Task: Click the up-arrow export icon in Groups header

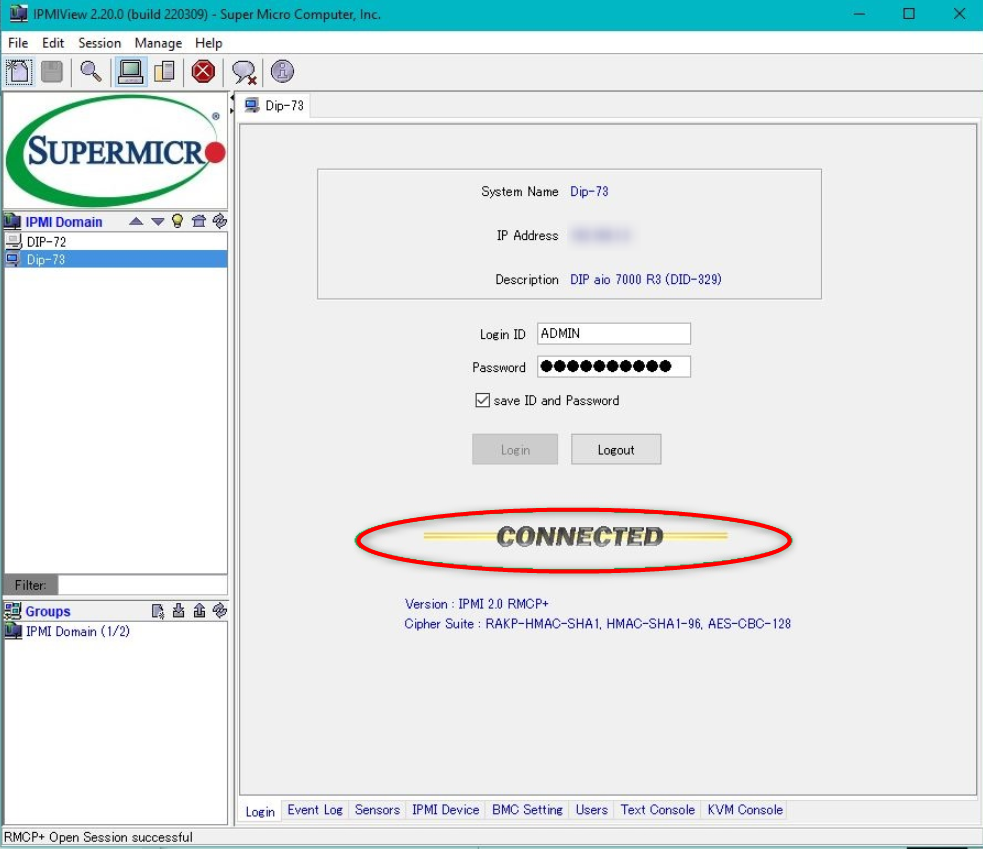Action: click(199, 610)
